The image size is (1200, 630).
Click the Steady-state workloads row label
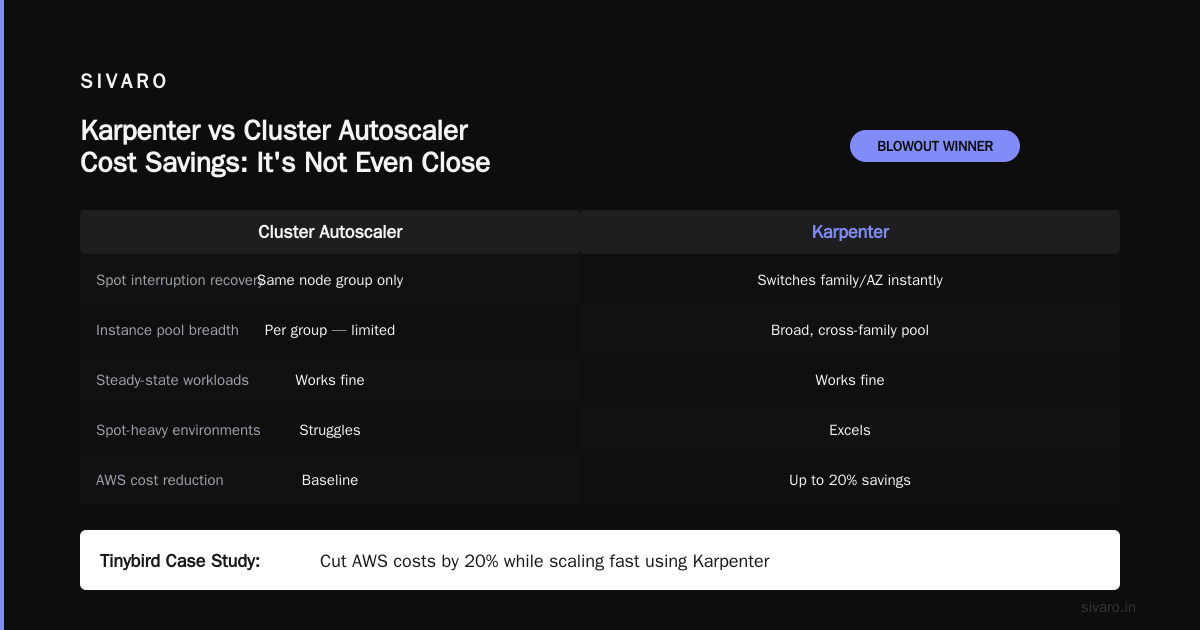coord(172,380)
